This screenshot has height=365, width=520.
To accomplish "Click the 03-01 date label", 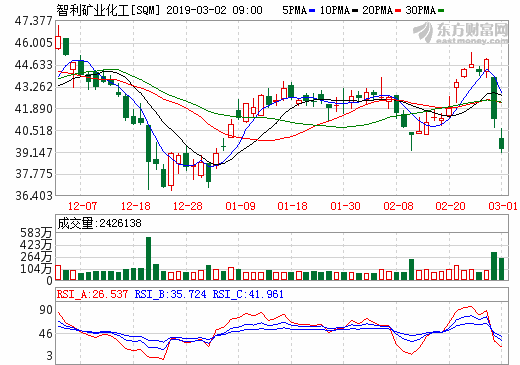I will point(503,206).
